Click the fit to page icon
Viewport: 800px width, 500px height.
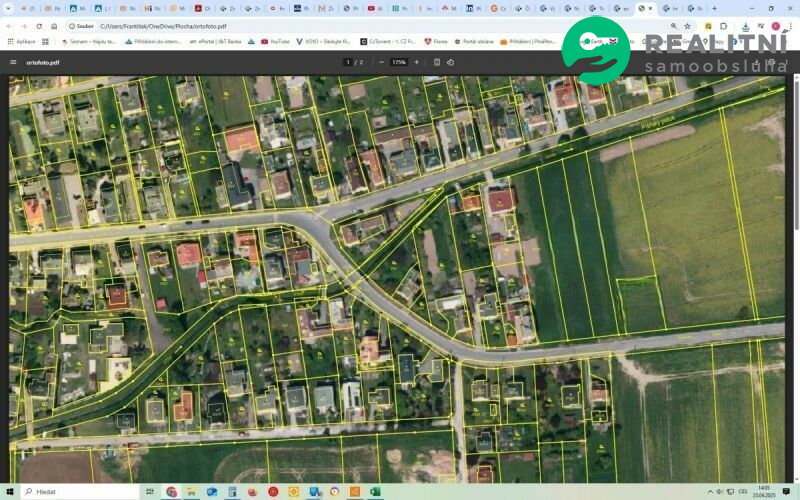tap(437, 62)
